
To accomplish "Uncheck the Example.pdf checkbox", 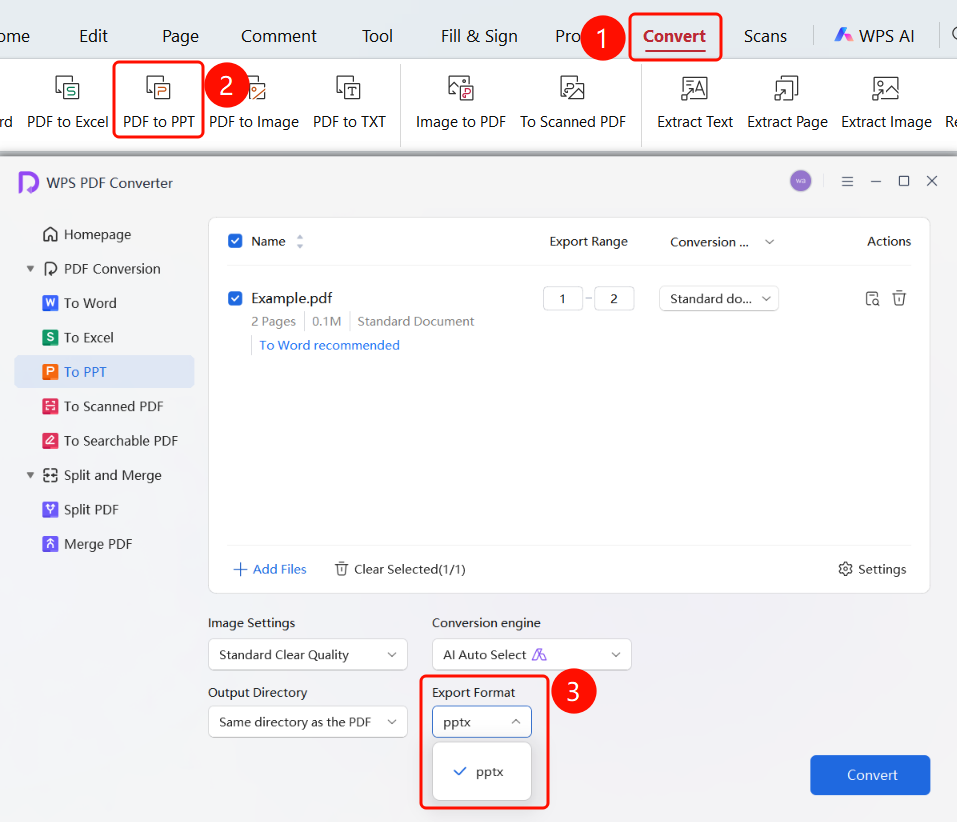I will click(x=235, y=298).
